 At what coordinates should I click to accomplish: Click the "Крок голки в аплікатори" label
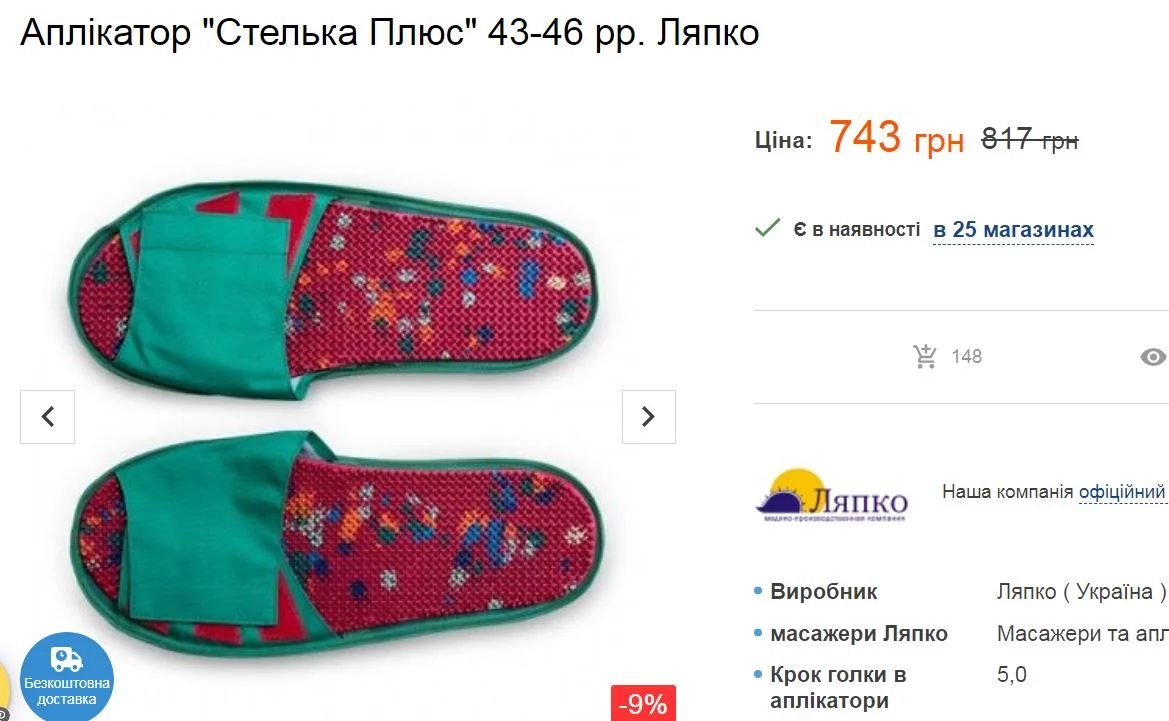(x=838, y=687)
